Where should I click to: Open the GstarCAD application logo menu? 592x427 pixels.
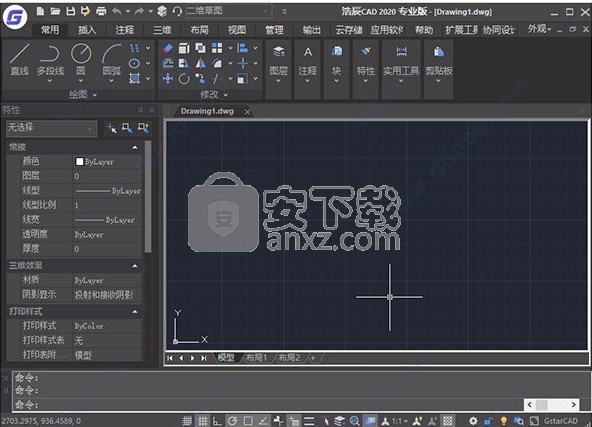(15, 17)
